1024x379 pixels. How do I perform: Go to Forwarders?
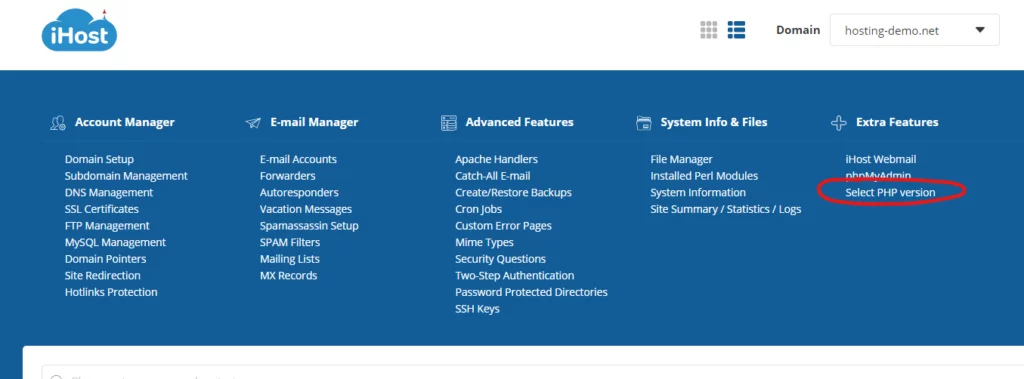pos(287,176)
